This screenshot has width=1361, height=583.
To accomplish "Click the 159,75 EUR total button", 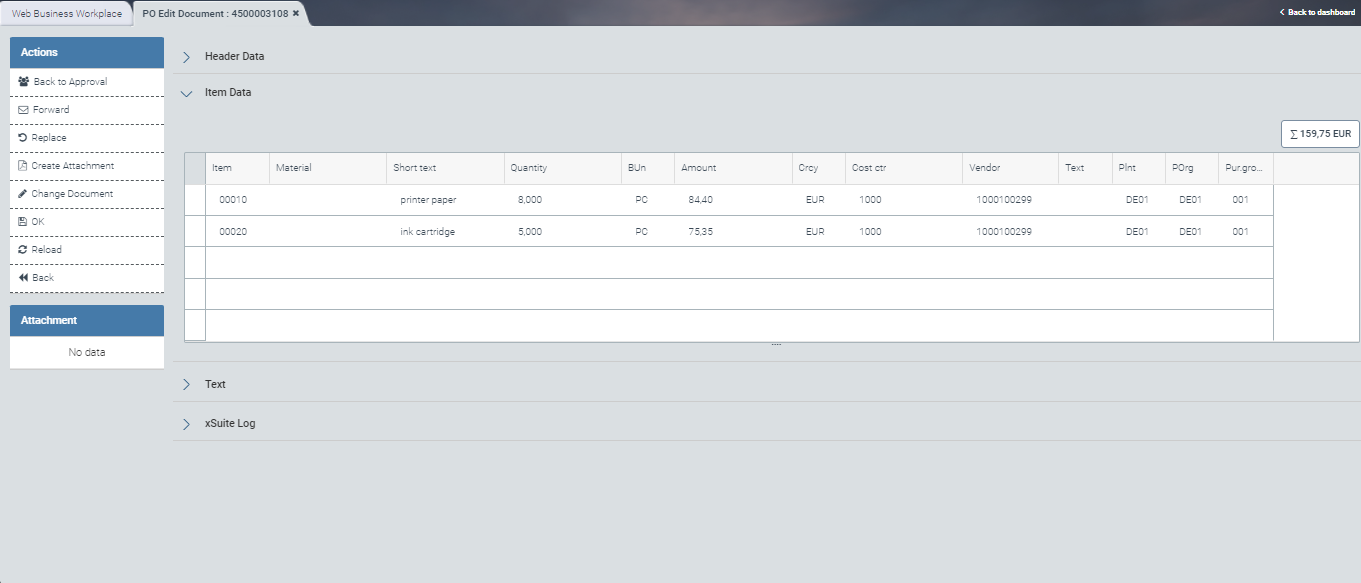I will click(x=1320, y=134).
